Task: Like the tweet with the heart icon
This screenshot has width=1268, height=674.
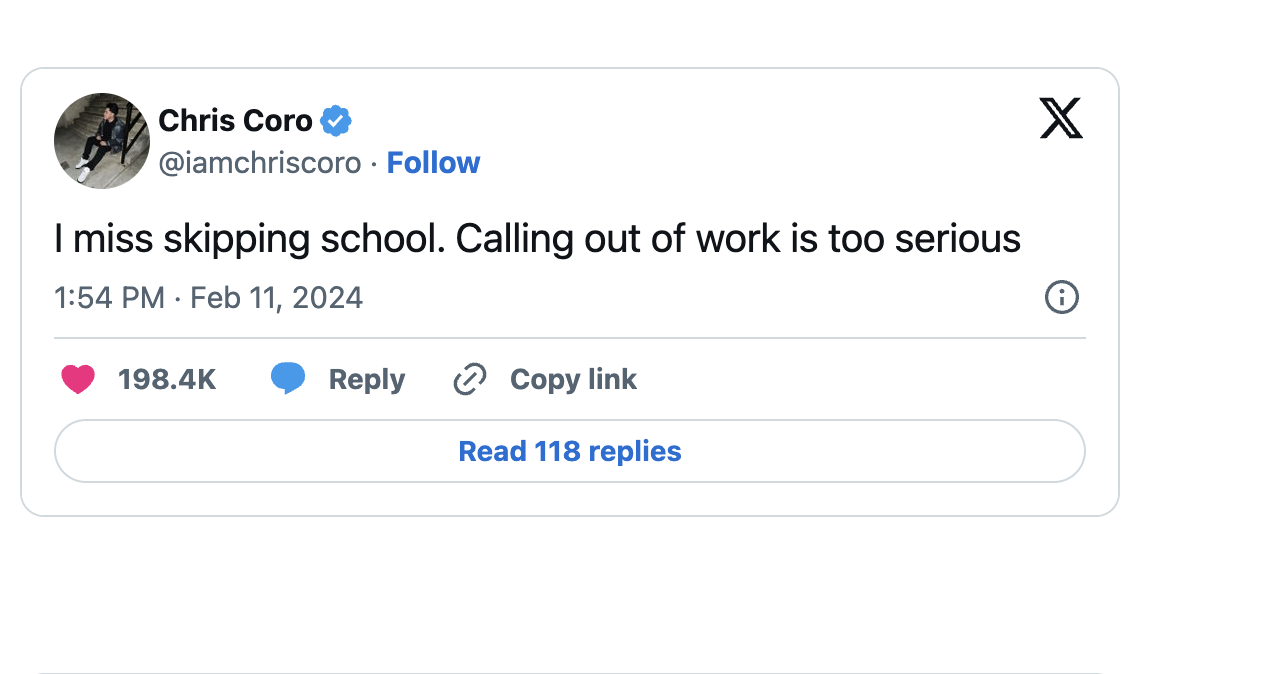Action: click(78, 380)
